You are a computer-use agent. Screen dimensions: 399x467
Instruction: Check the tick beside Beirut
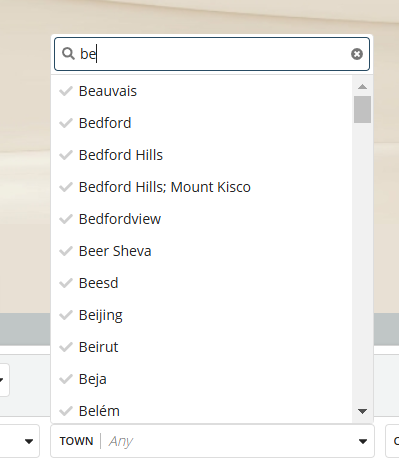66,347
